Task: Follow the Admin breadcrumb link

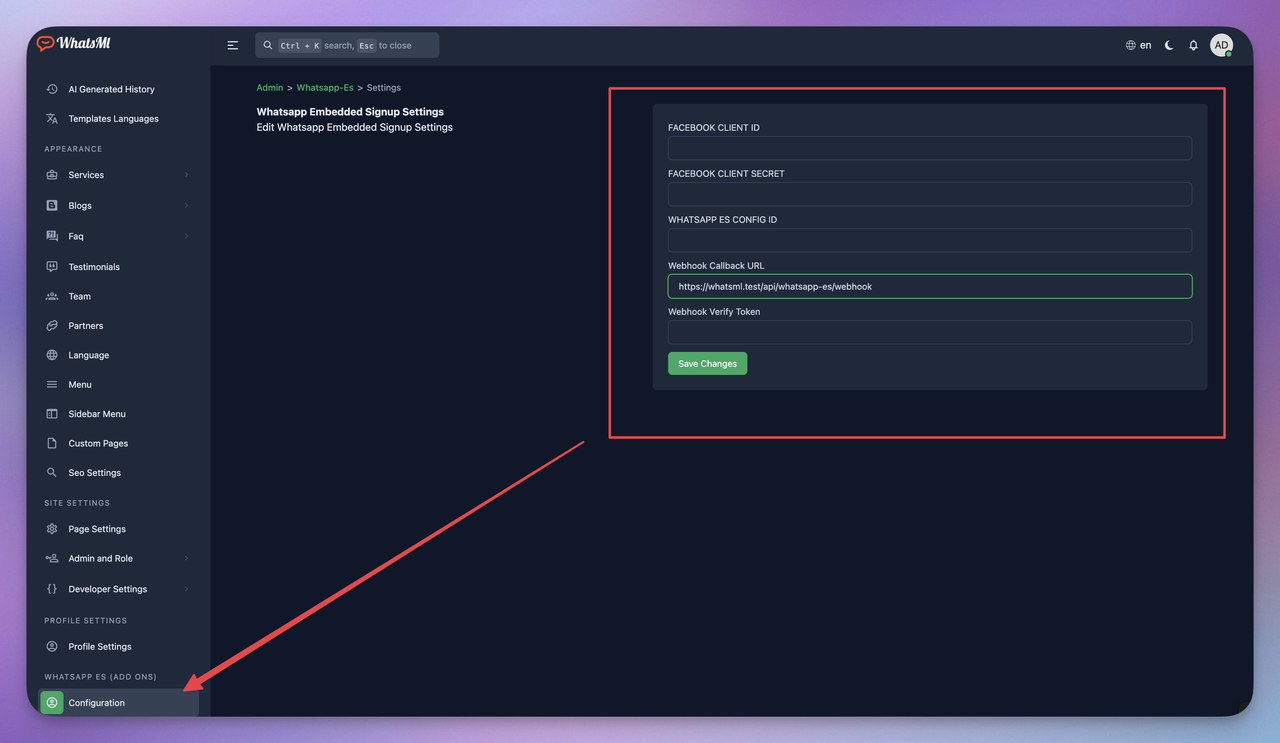Action: click(x=270, y=88)
